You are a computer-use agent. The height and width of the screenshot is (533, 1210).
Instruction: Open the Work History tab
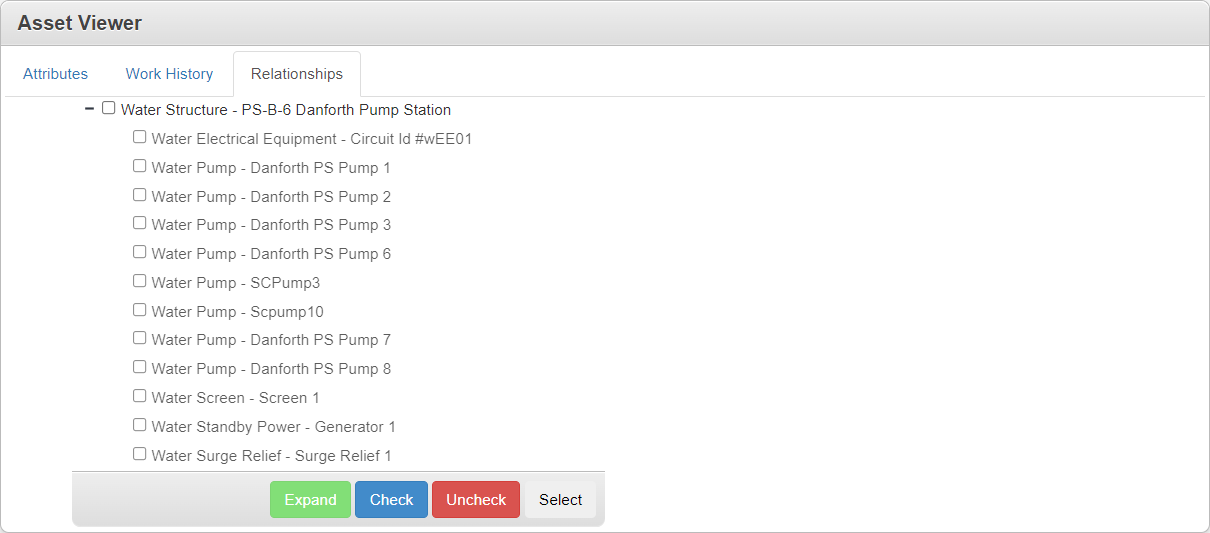point(169,74)
